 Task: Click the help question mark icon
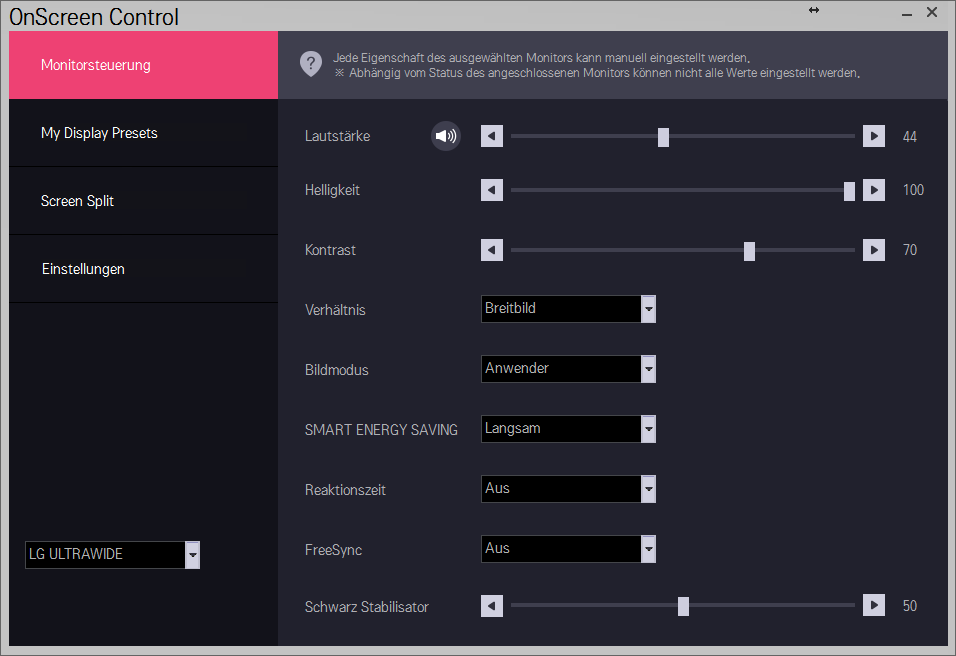(x=311, y=63)
